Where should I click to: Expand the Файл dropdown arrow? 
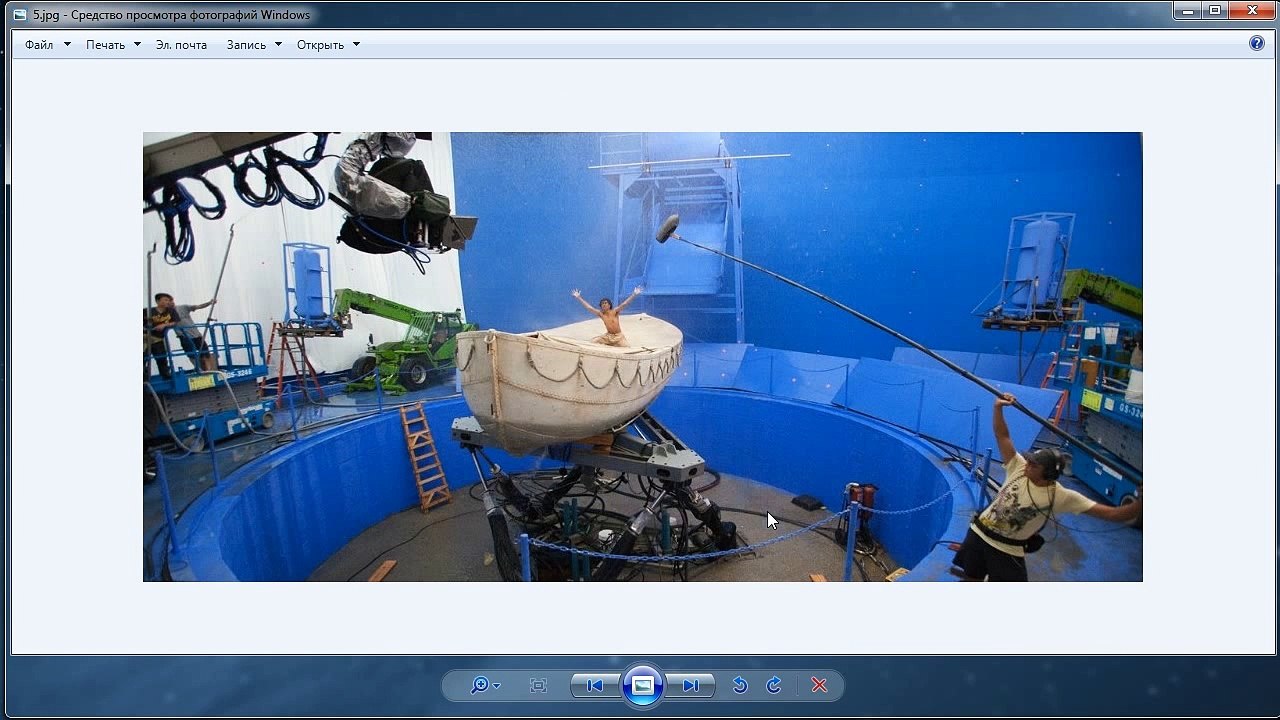click(x=67, y=45)
